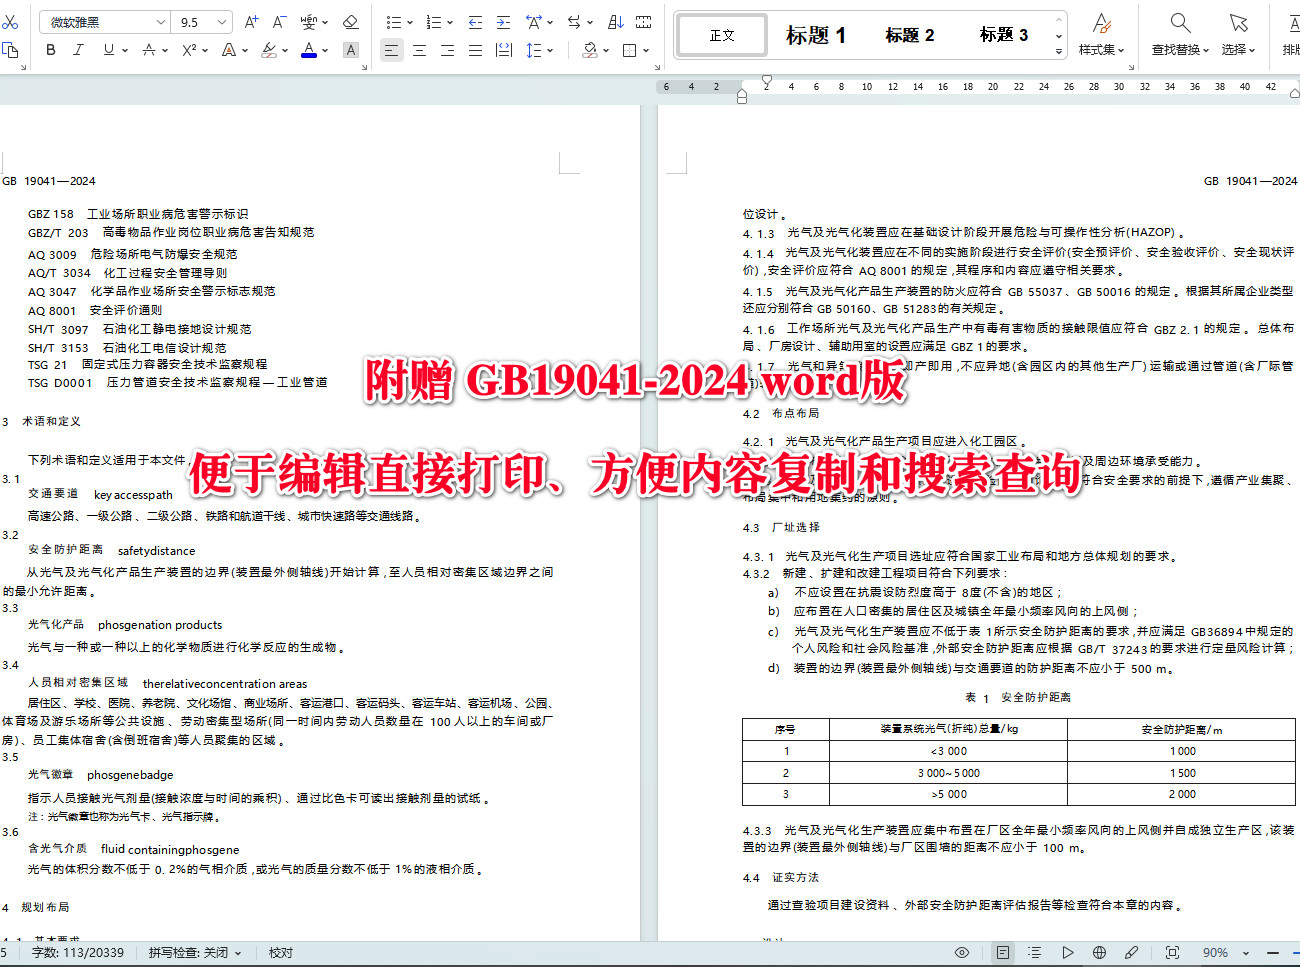Toggle bold formatting
Screen dimensions: 1300x967
point(50,49)
